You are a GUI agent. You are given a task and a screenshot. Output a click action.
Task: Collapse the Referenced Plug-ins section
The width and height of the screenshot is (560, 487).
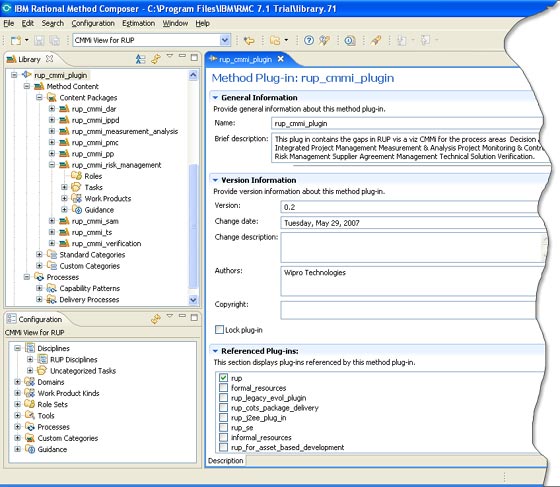(215, 351)
